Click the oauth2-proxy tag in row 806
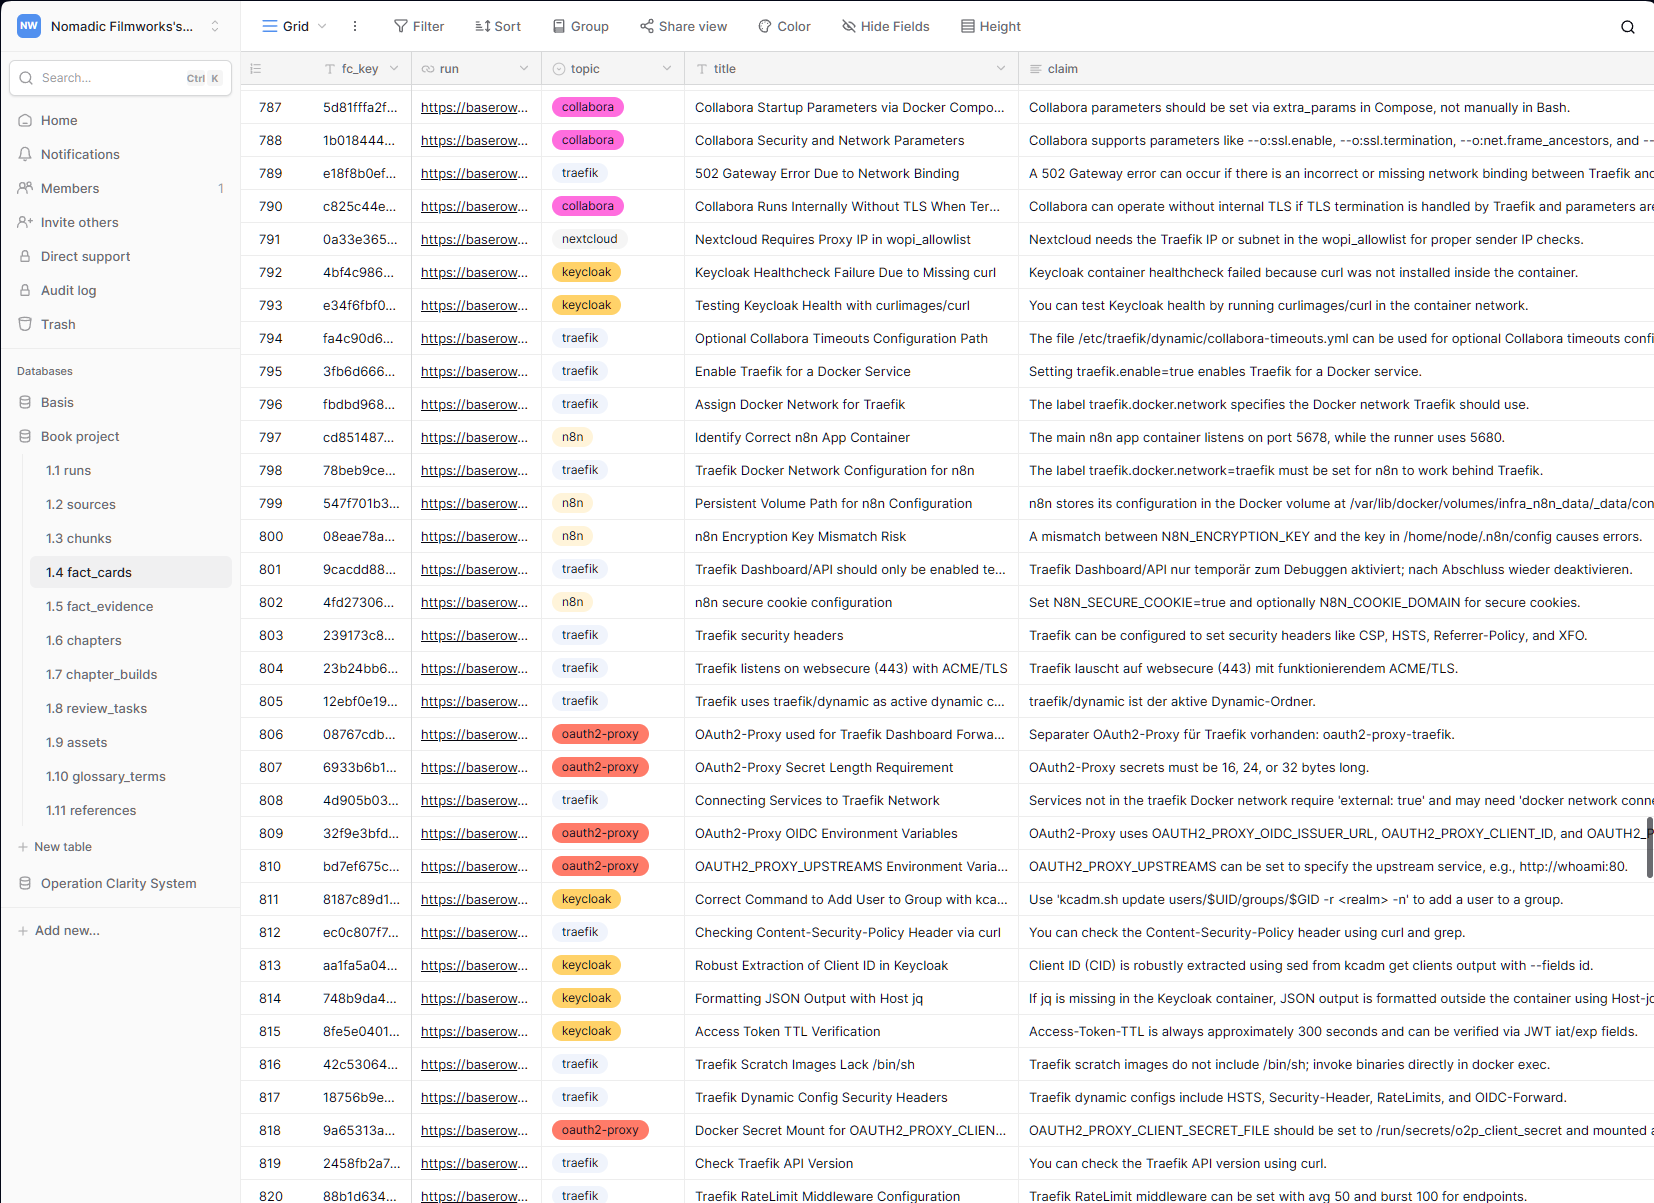The height and width of the screenshot is (1203, 1654). [x=600, y=734]
